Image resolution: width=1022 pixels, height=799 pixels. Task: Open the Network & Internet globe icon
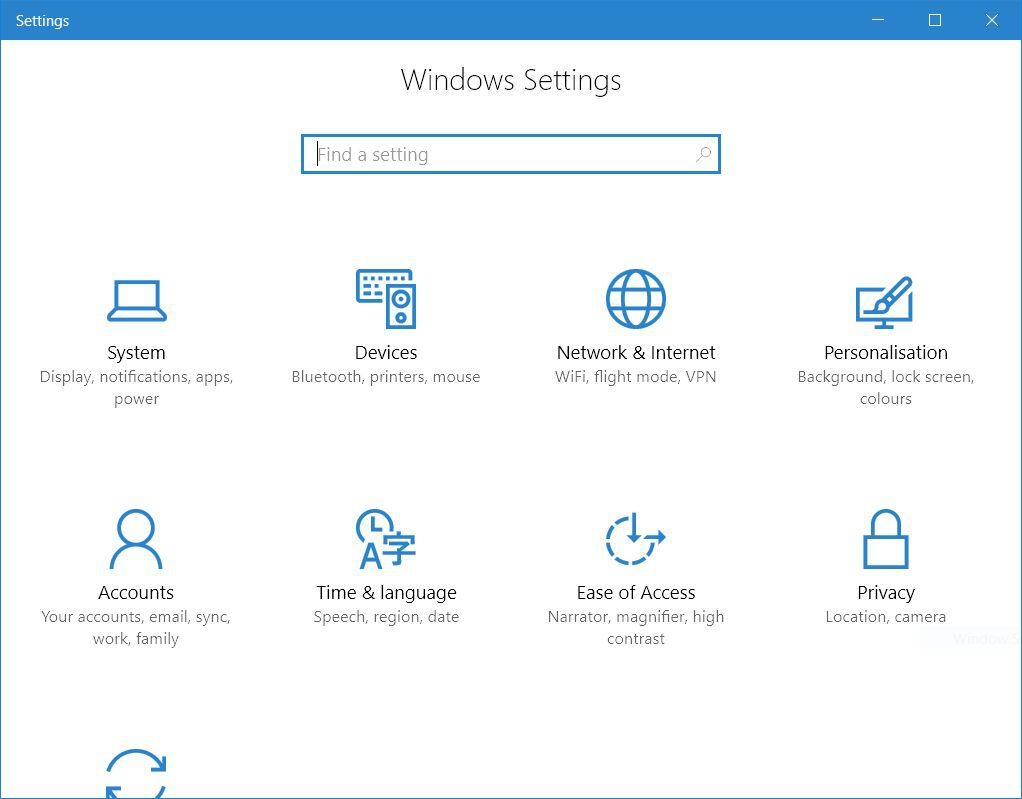tap(635, 298)
